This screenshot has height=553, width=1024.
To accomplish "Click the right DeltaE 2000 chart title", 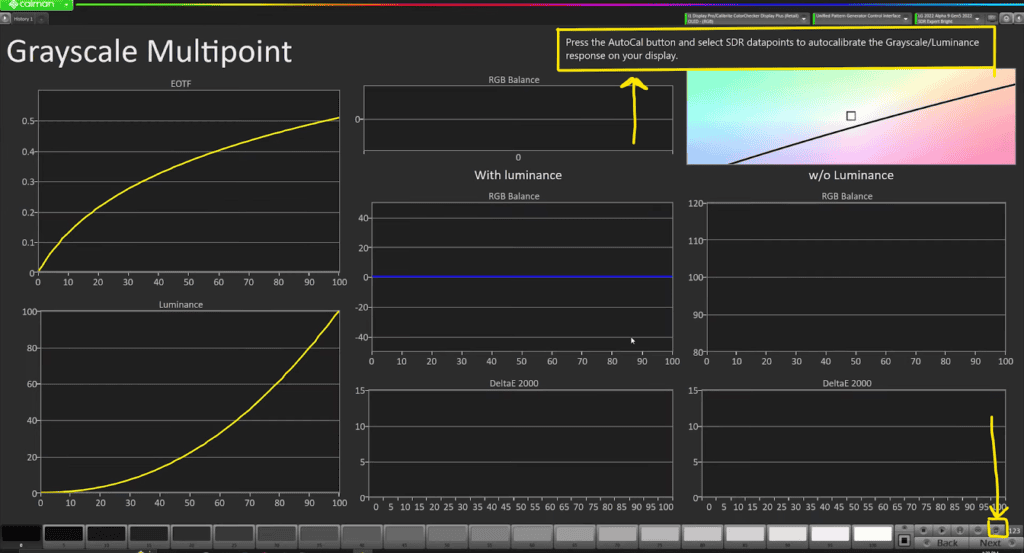I will [847, 383].
